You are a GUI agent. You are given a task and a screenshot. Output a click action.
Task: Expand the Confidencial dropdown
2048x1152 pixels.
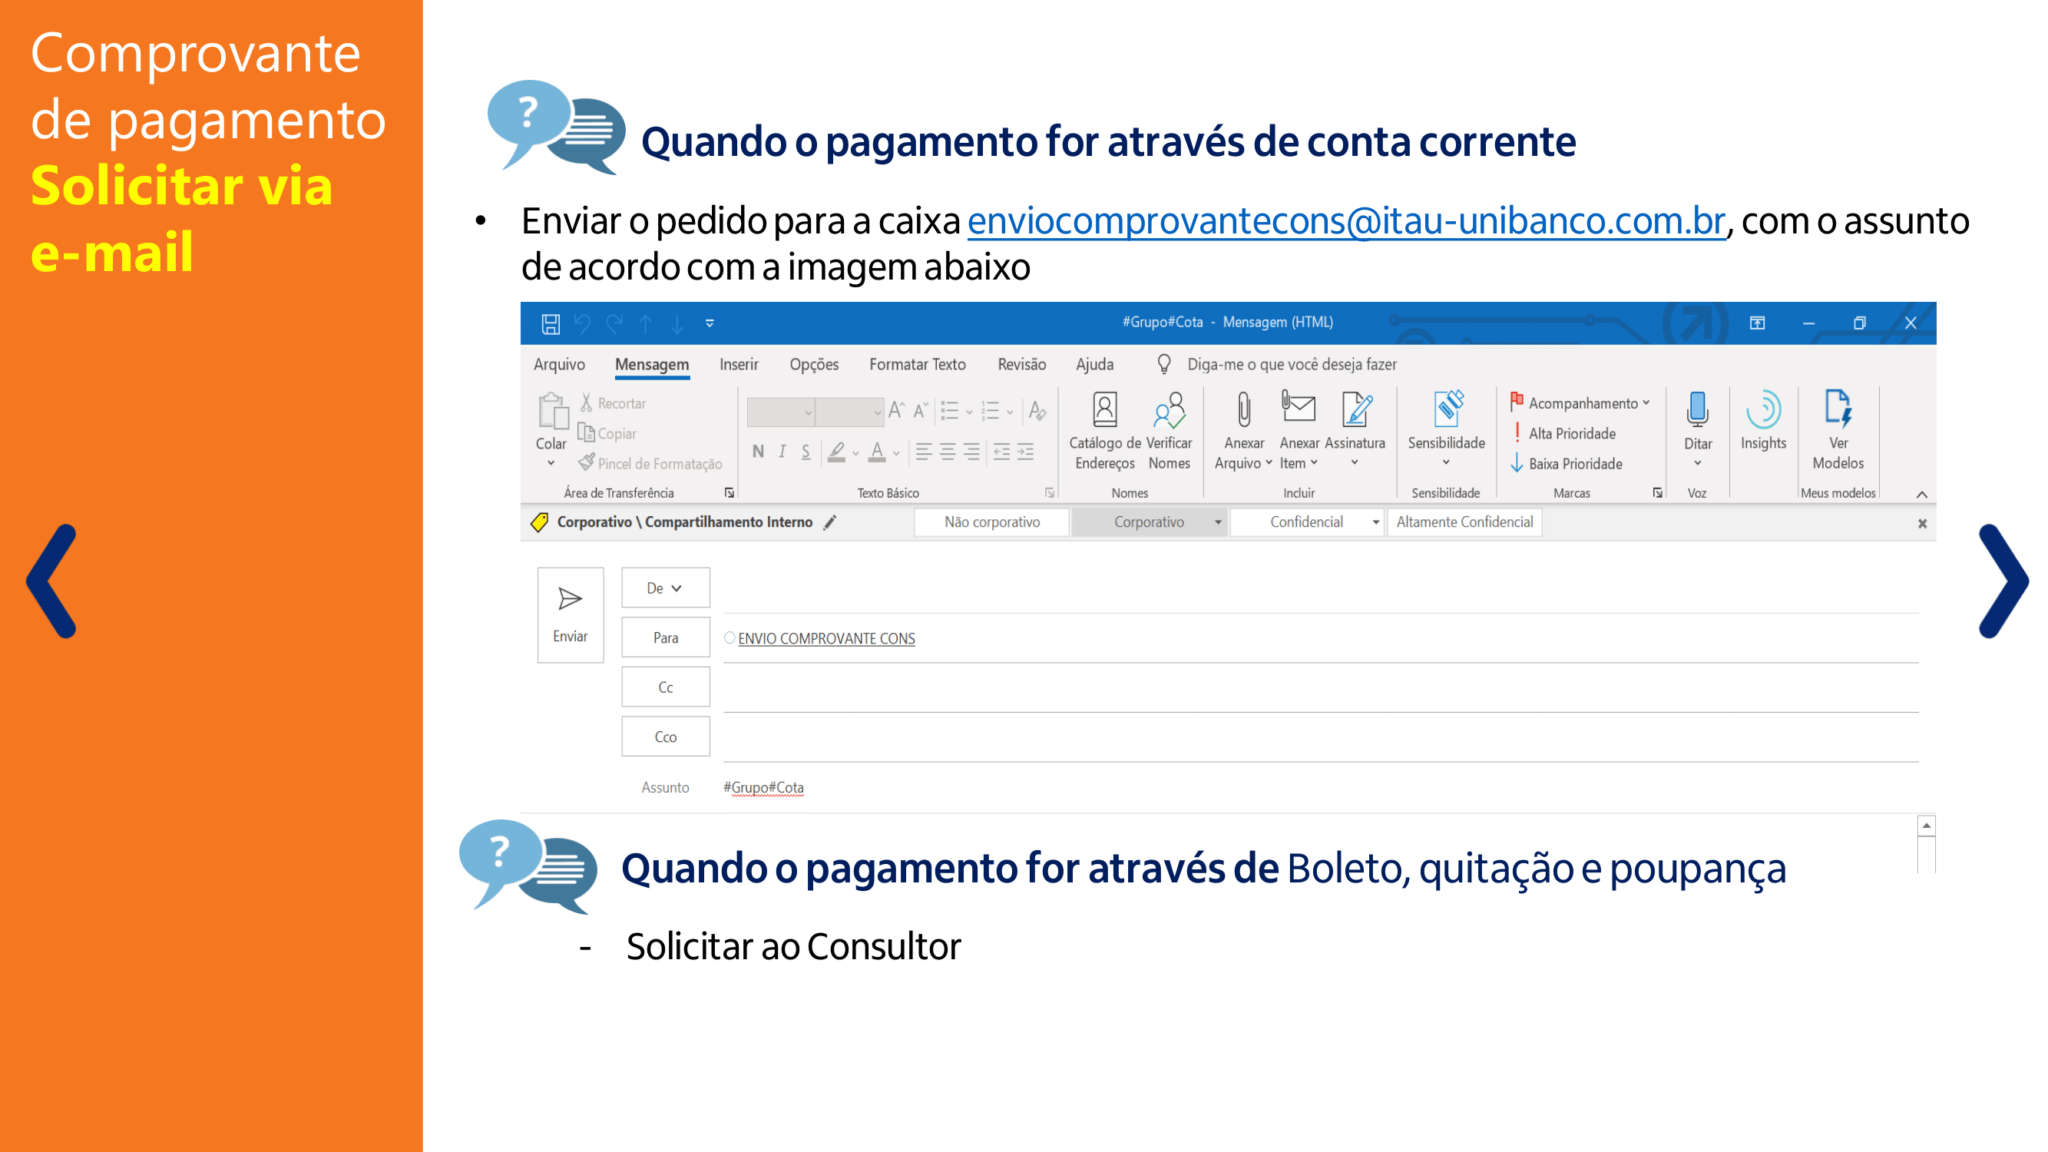1373,522
